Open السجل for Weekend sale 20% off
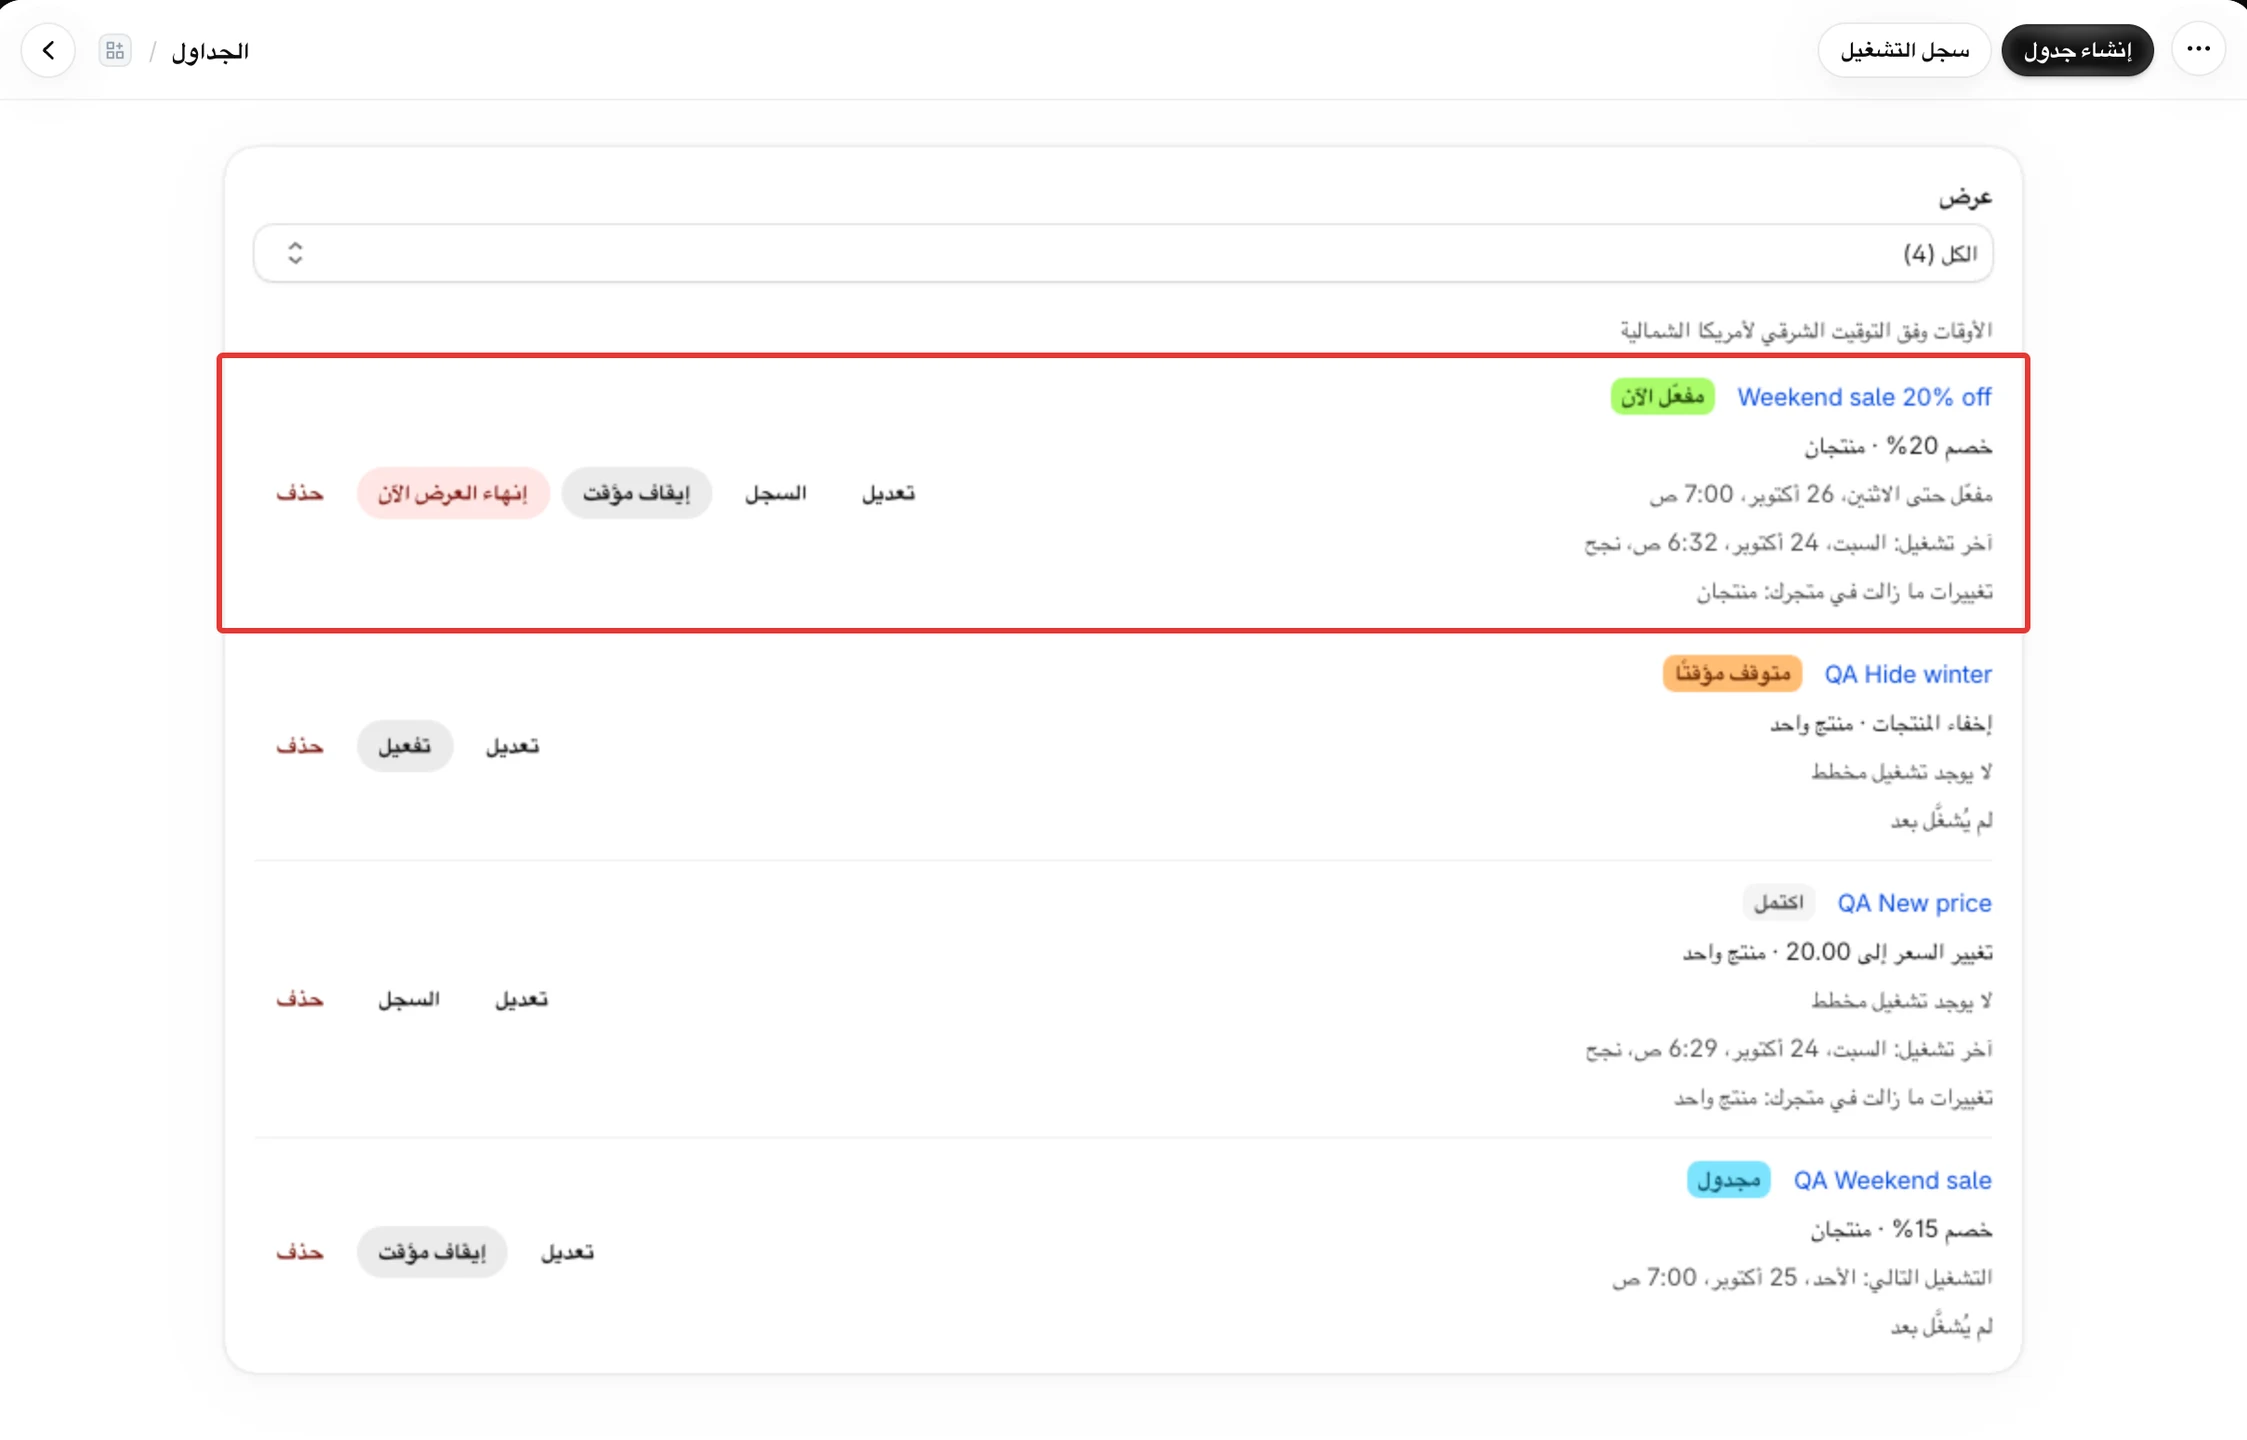Screen dimensions: 2247x1440 click(775, 493)
